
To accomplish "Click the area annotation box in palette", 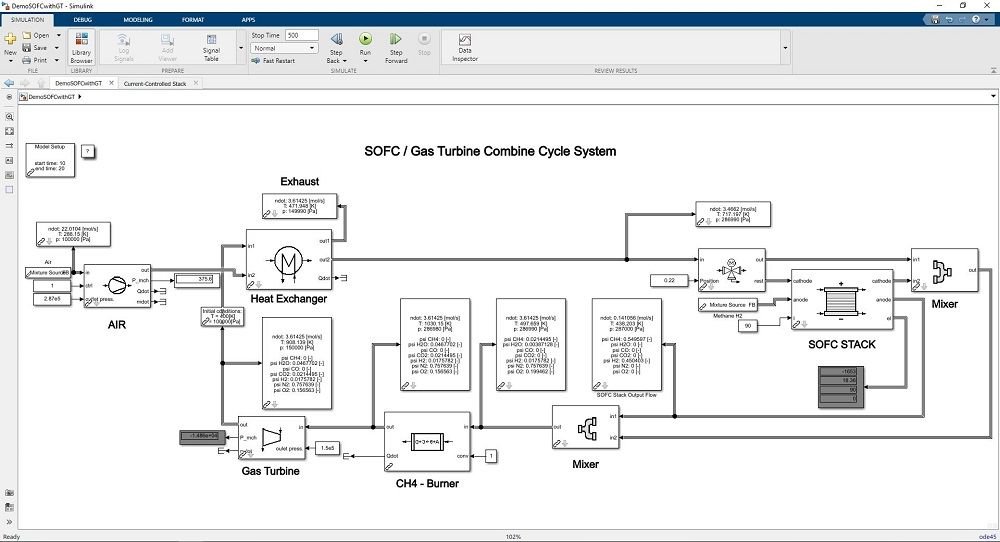I will pos(9,188).
